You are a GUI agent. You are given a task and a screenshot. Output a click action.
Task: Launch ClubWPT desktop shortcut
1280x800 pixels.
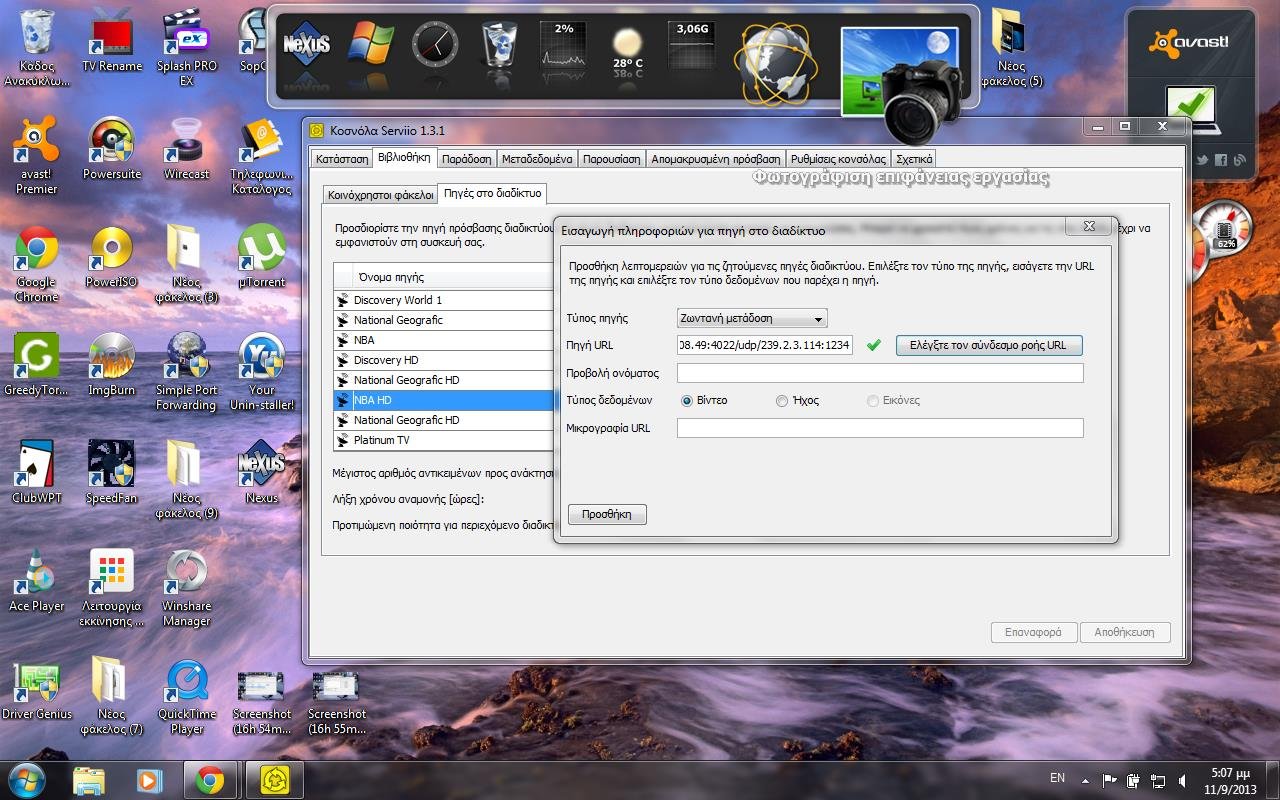37,472
